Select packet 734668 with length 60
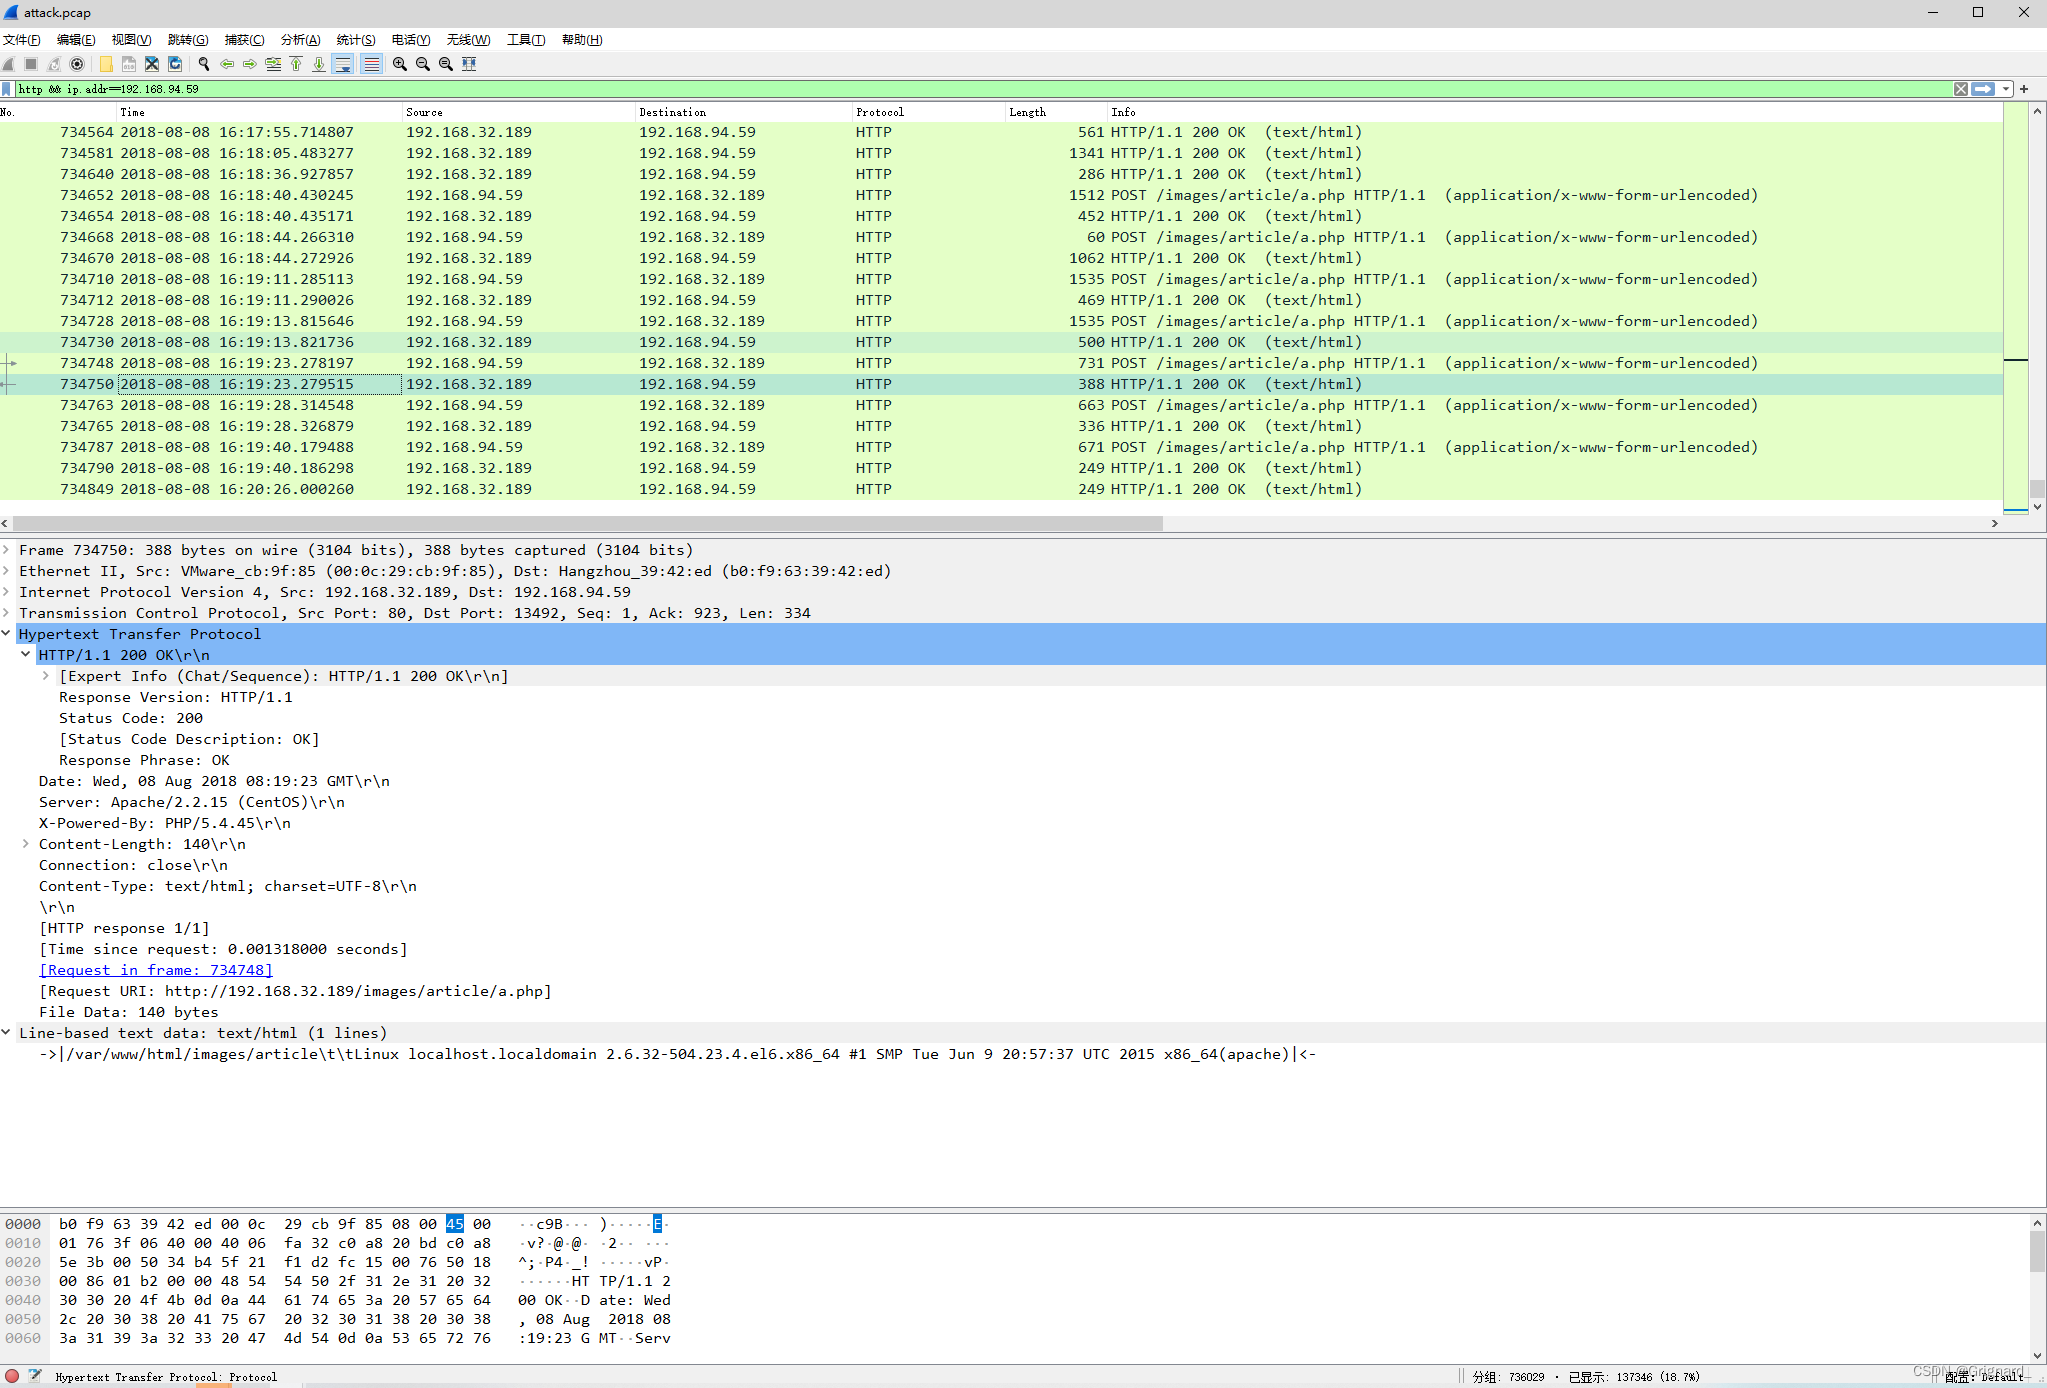This screenshot has height=1388, width=2047. [x=1001, y=237]
